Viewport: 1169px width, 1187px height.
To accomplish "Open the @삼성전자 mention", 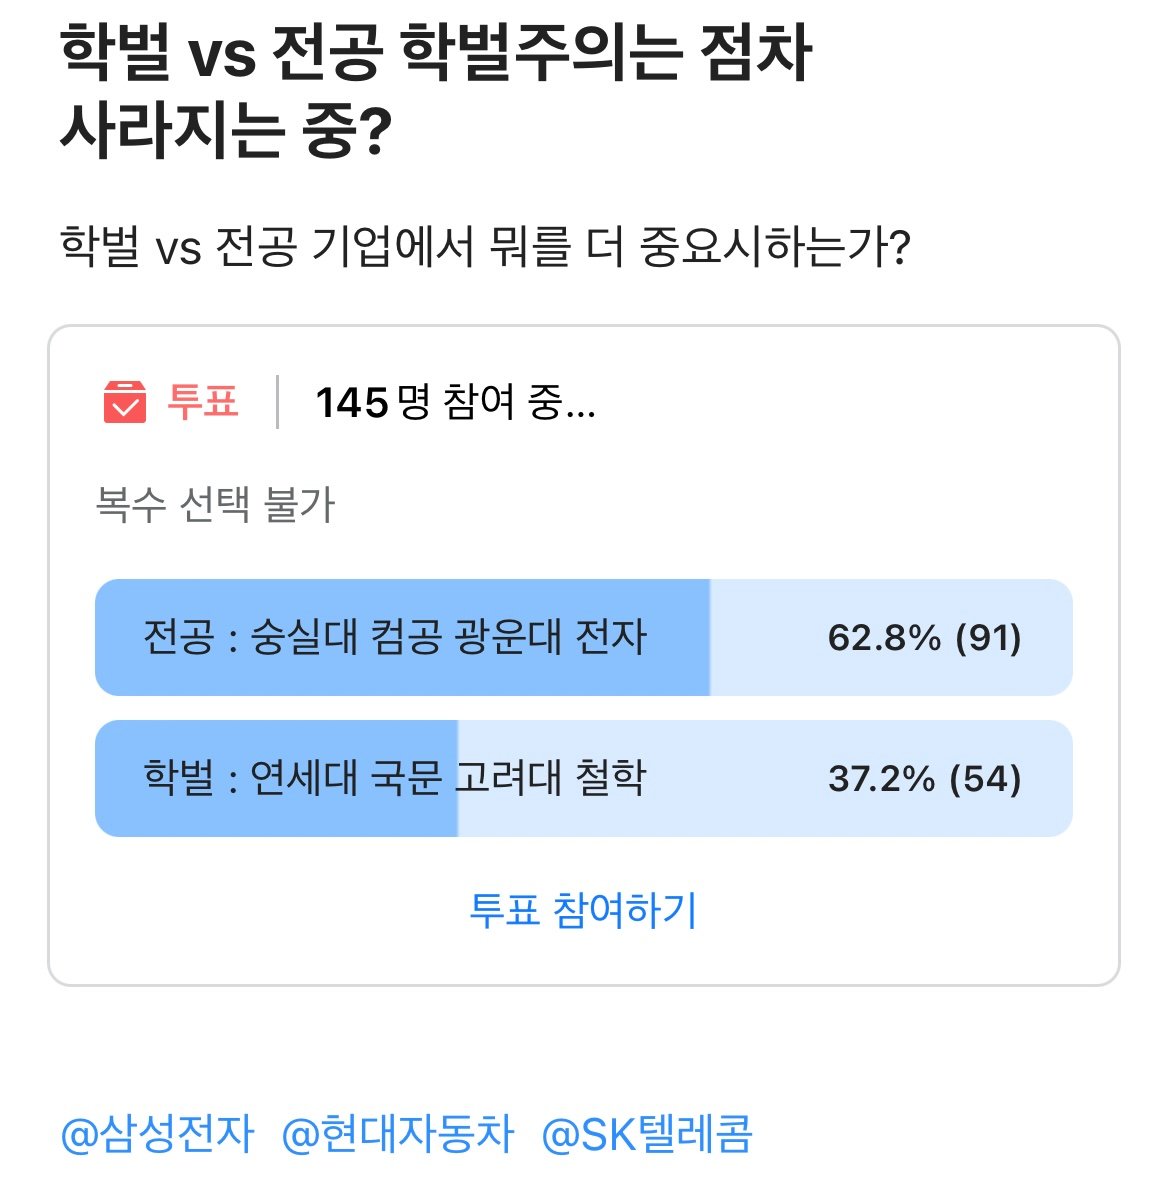I will pyautogui.click(x=158, y=1134).
